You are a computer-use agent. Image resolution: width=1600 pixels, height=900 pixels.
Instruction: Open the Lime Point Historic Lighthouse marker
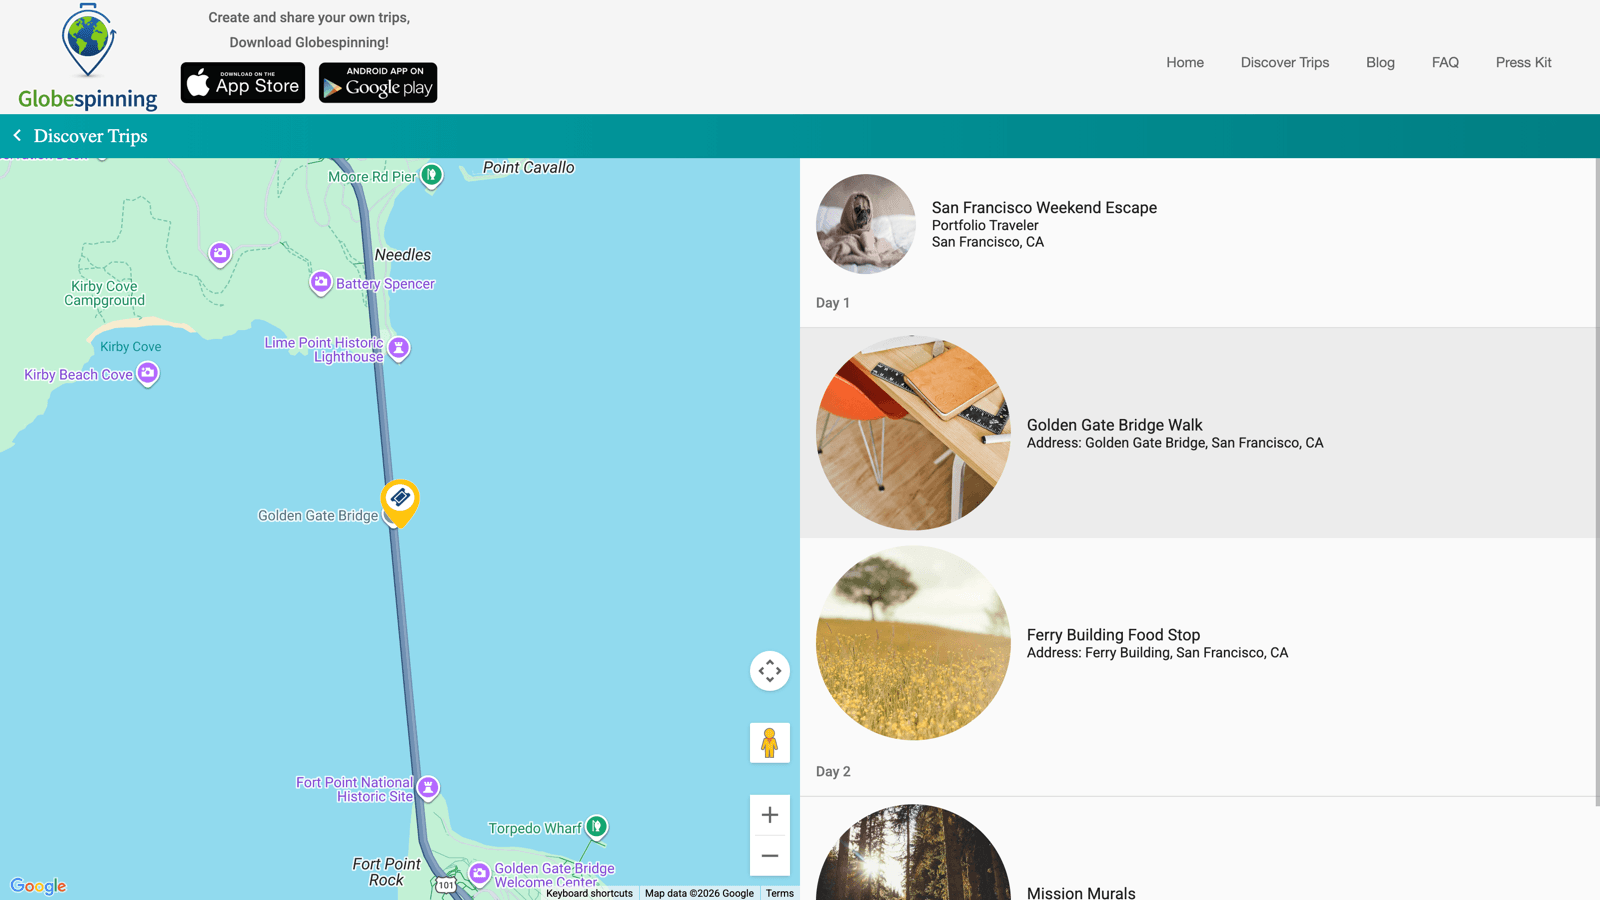[x=399, y=348]
